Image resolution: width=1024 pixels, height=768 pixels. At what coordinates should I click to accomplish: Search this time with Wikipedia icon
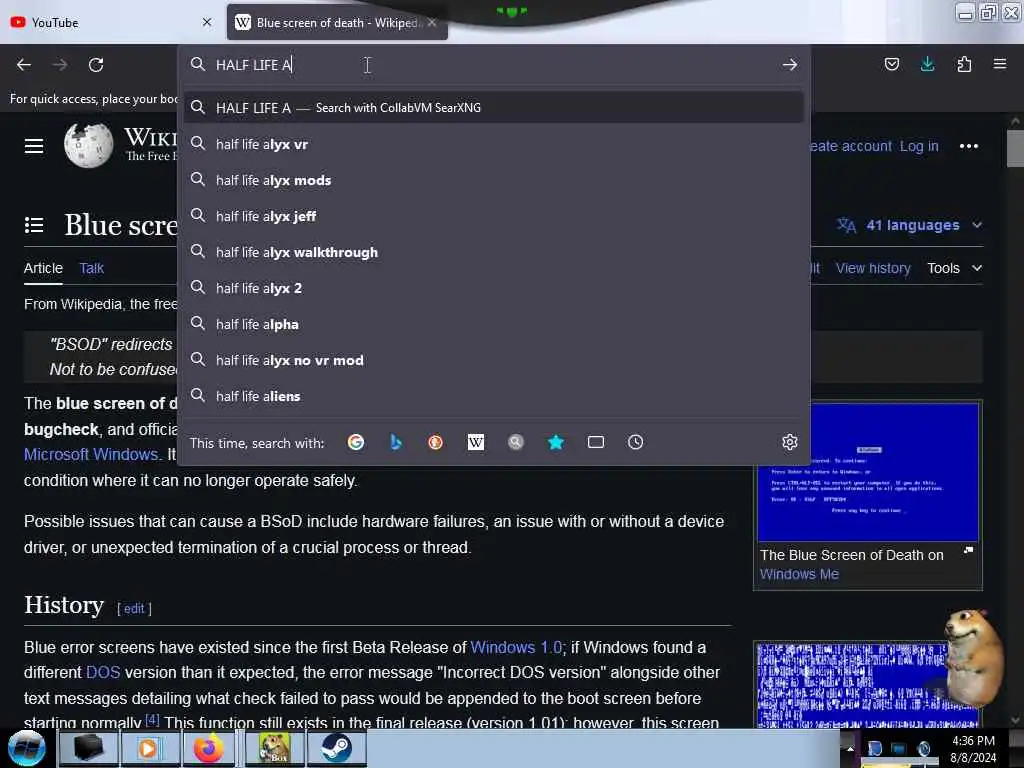click(475, 442)
